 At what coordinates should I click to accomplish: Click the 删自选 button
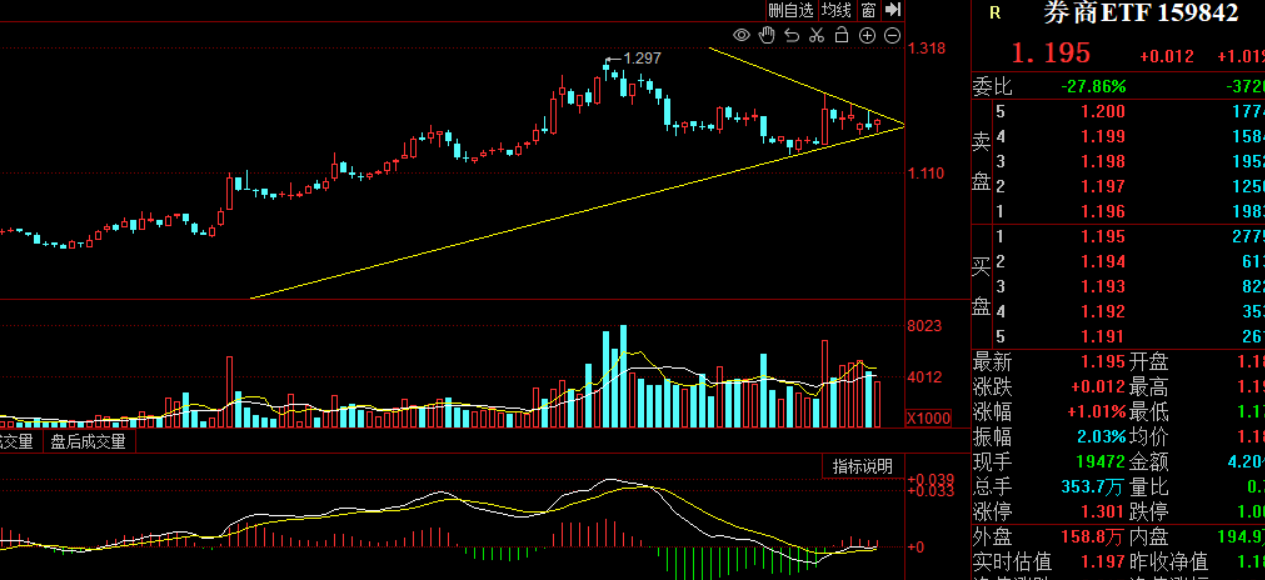(791, 10)
